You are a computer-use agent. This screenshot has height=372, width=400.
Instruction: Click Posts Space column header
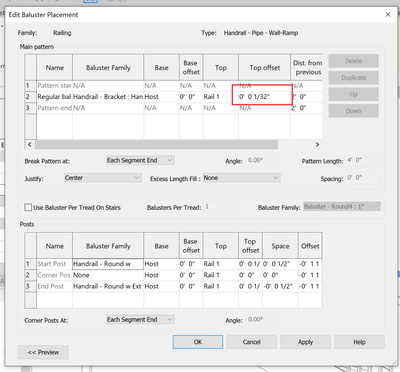[280, 246]
